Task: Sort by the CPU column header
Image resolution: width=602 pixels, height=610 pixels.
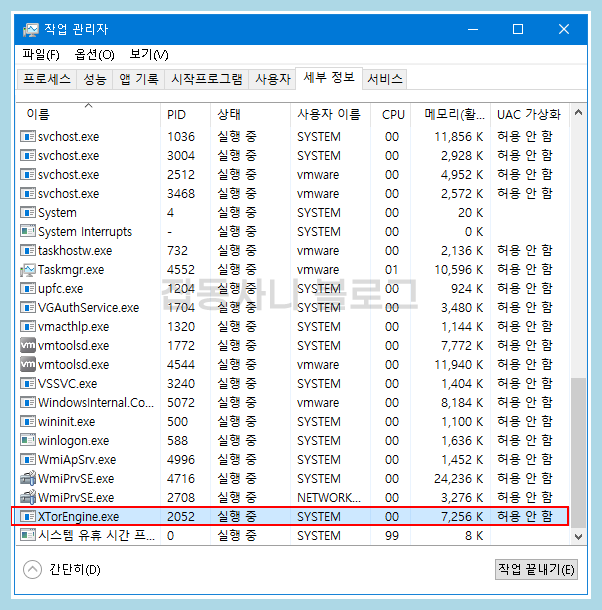Action: [x=390, y=114]
